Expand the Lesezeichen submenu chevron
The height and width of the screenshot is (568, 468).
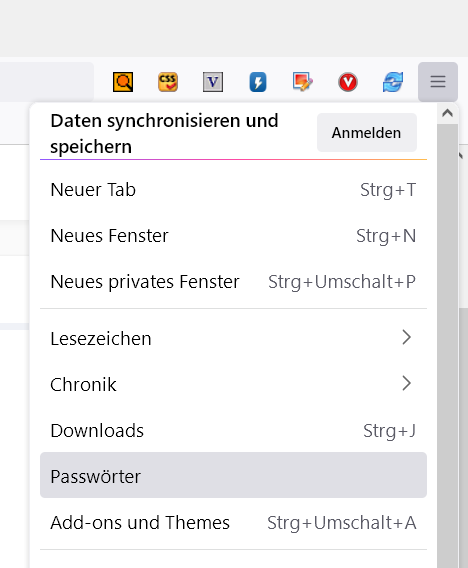coord(406,337)
